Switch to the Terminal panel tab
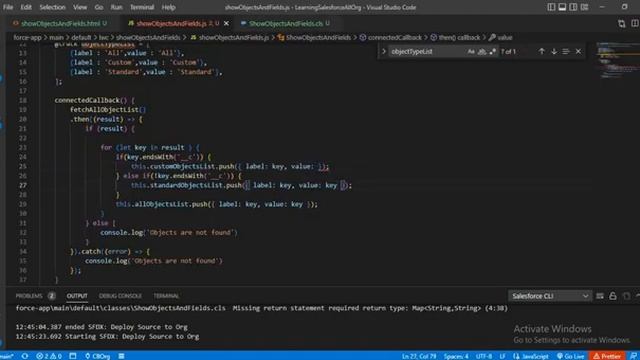640x360 pixels. coord(166,296)
